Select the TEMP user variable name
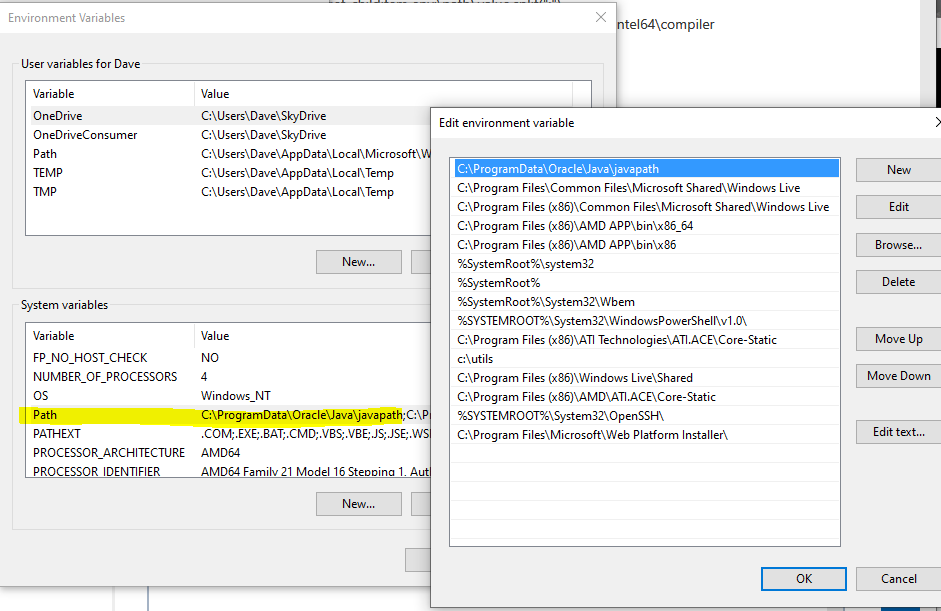Viewport: 941px width, 611px height. 48,173
